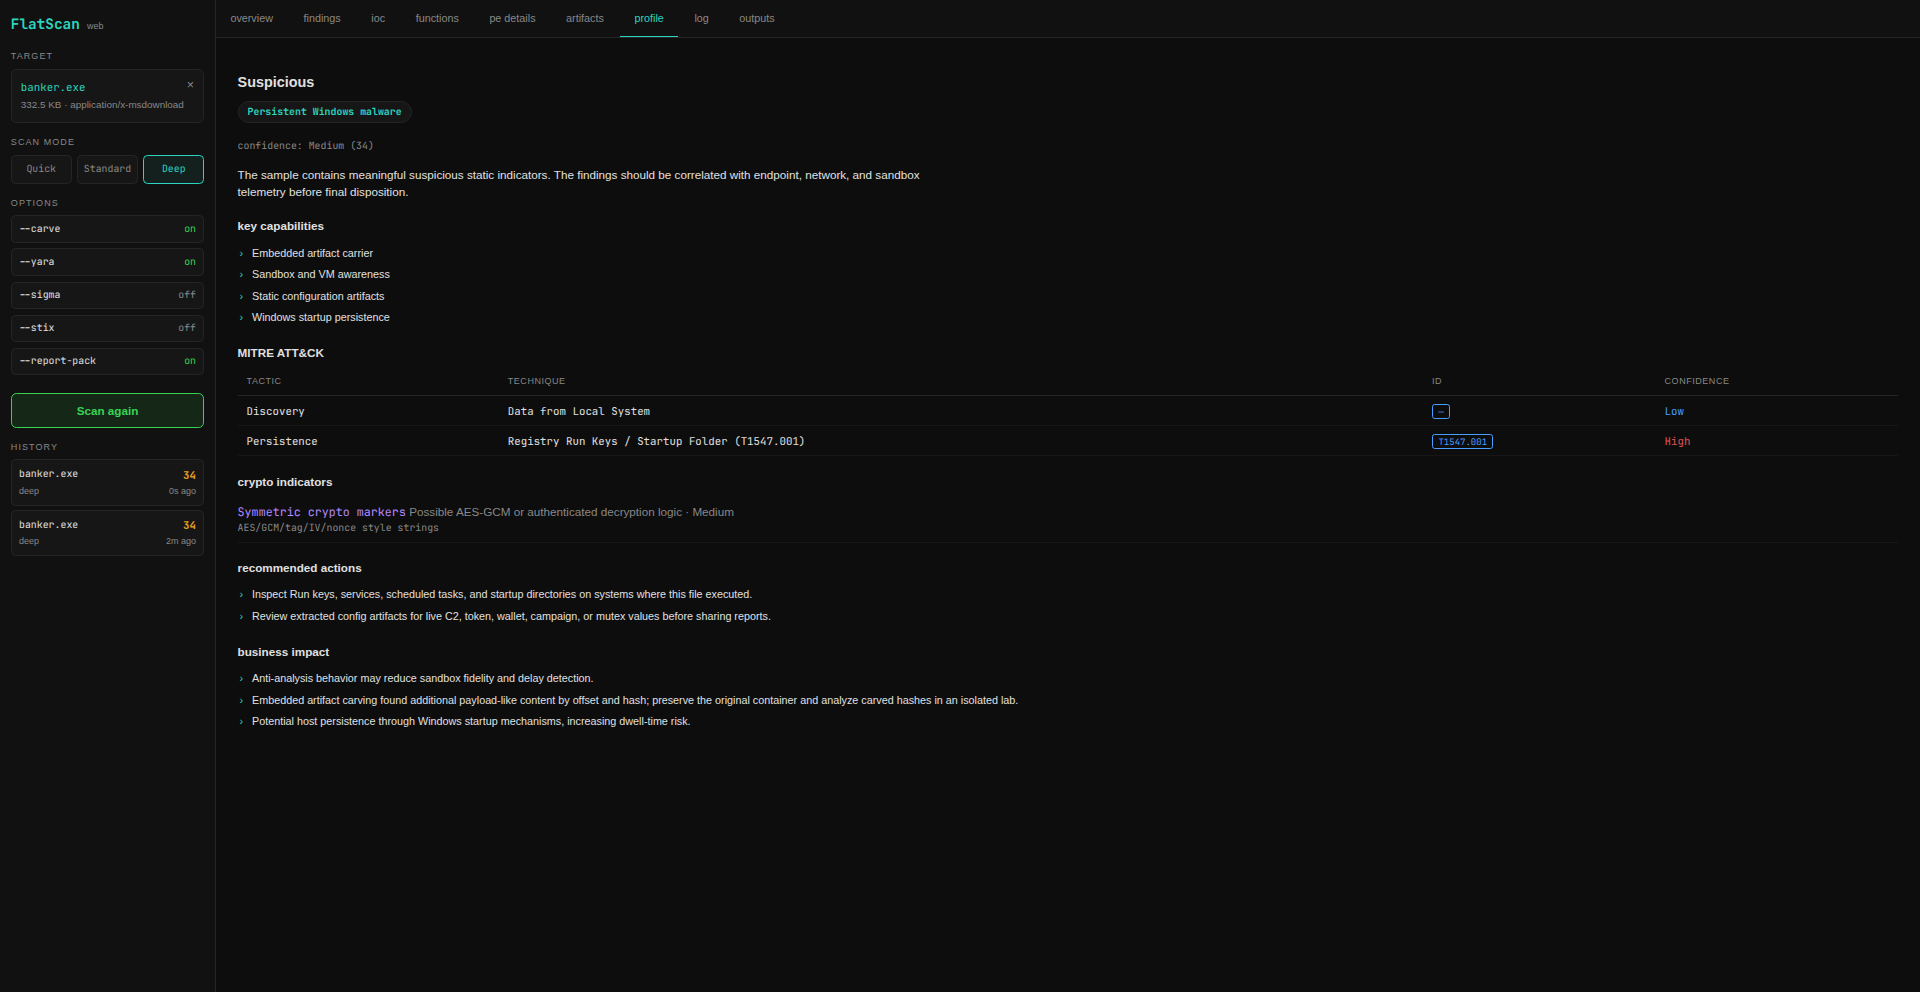Click the Symmetric crypto markers indicator
This screenshot has width=1920, height=992.
point(321,512)
